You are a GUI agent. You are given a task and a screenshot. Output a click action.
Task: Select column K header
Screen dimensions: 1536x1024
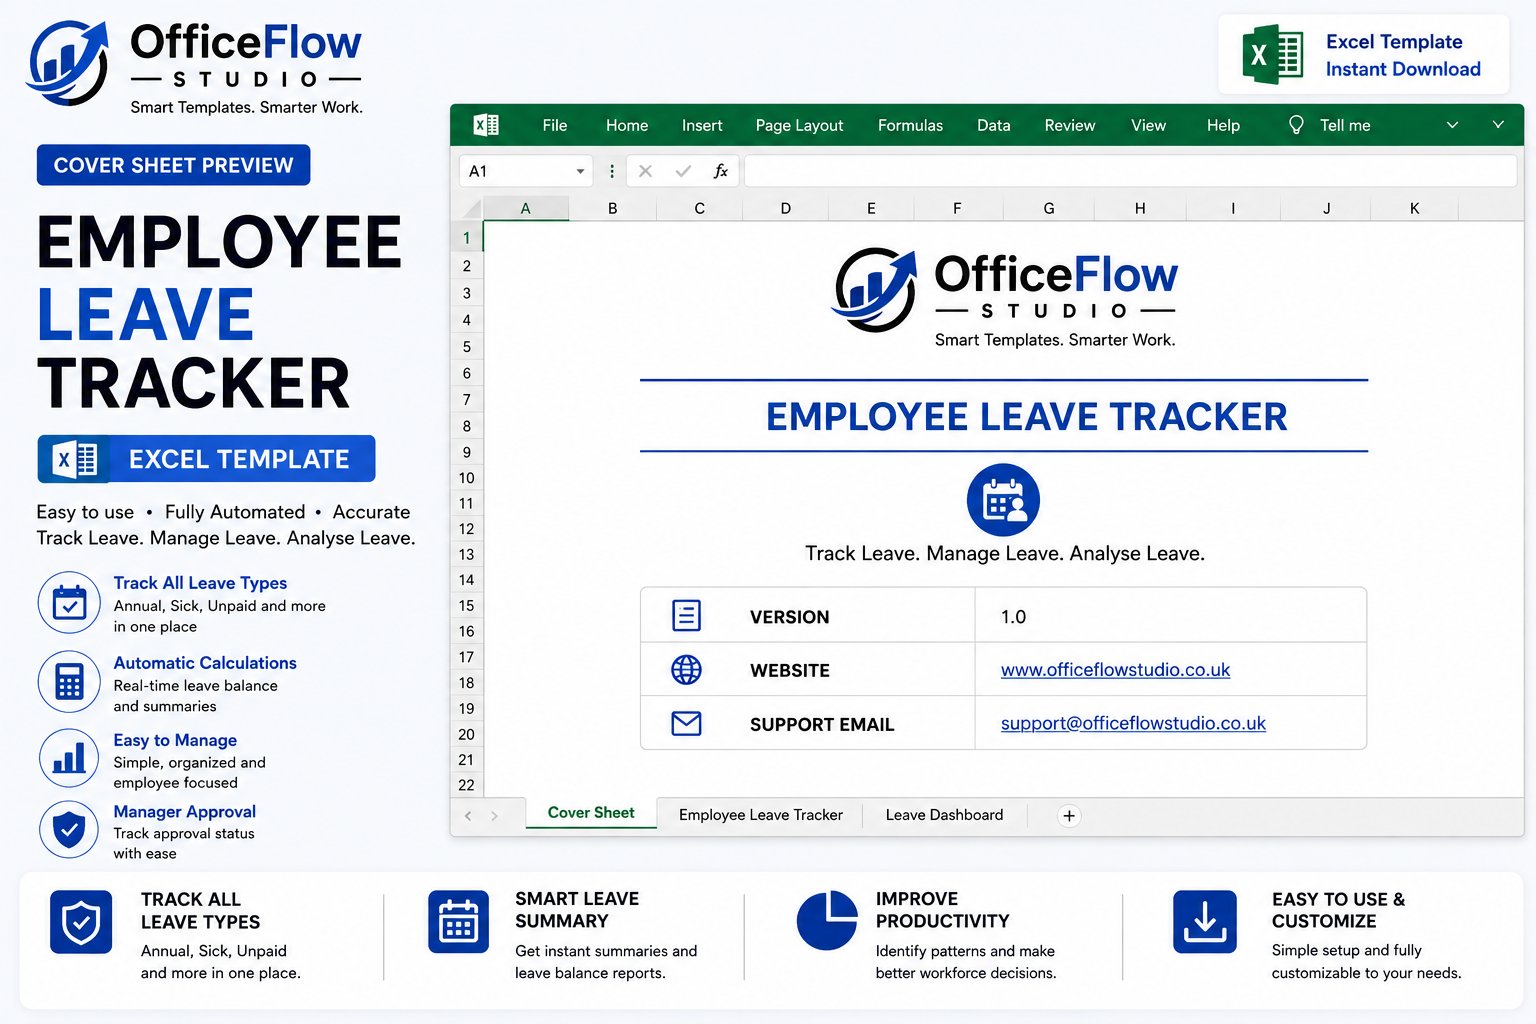(x=1414, y=208)
